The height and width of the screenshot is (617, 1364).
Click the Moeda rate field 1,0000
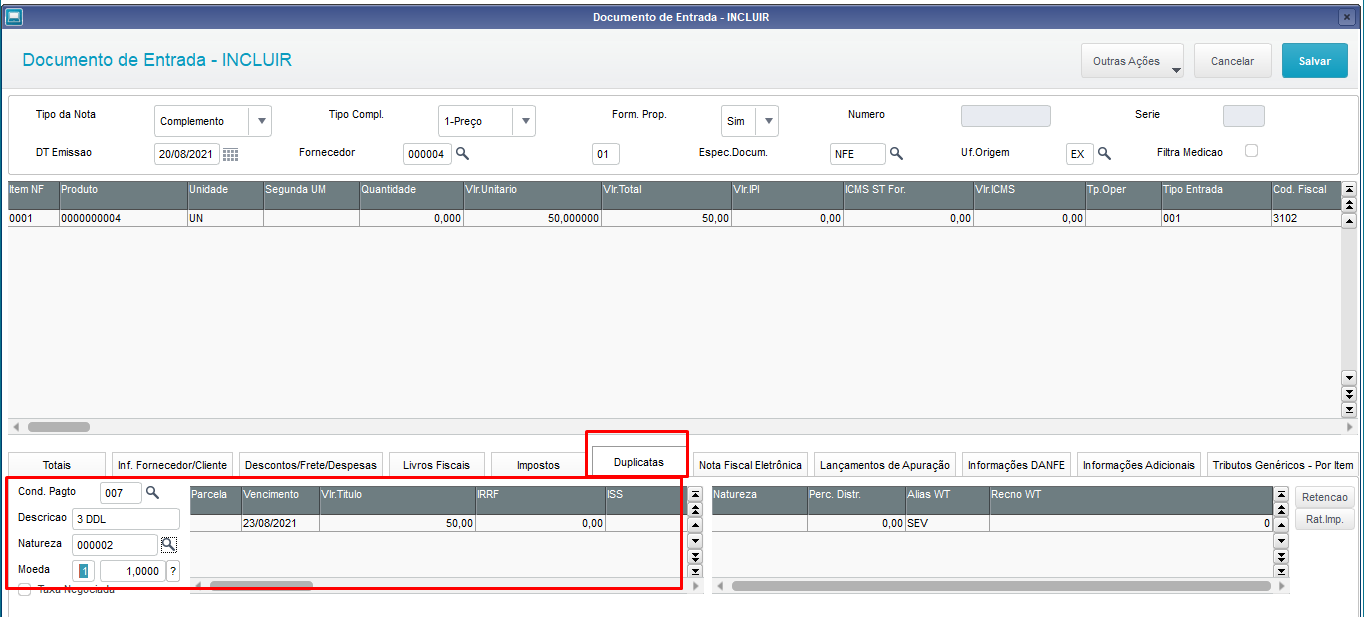[132, 571]
